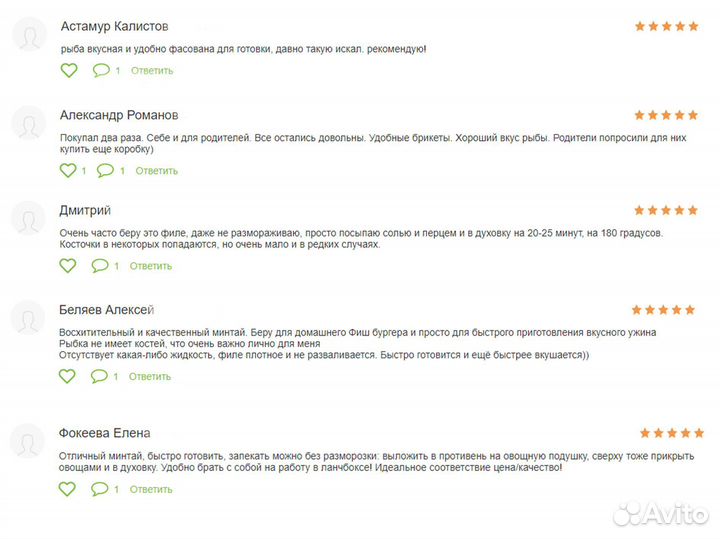Image resolution: width=720 pixels, height=539 pixels.
Task: Like Астамур Калистов's review with the heart
Action: (x=68, y=71)
